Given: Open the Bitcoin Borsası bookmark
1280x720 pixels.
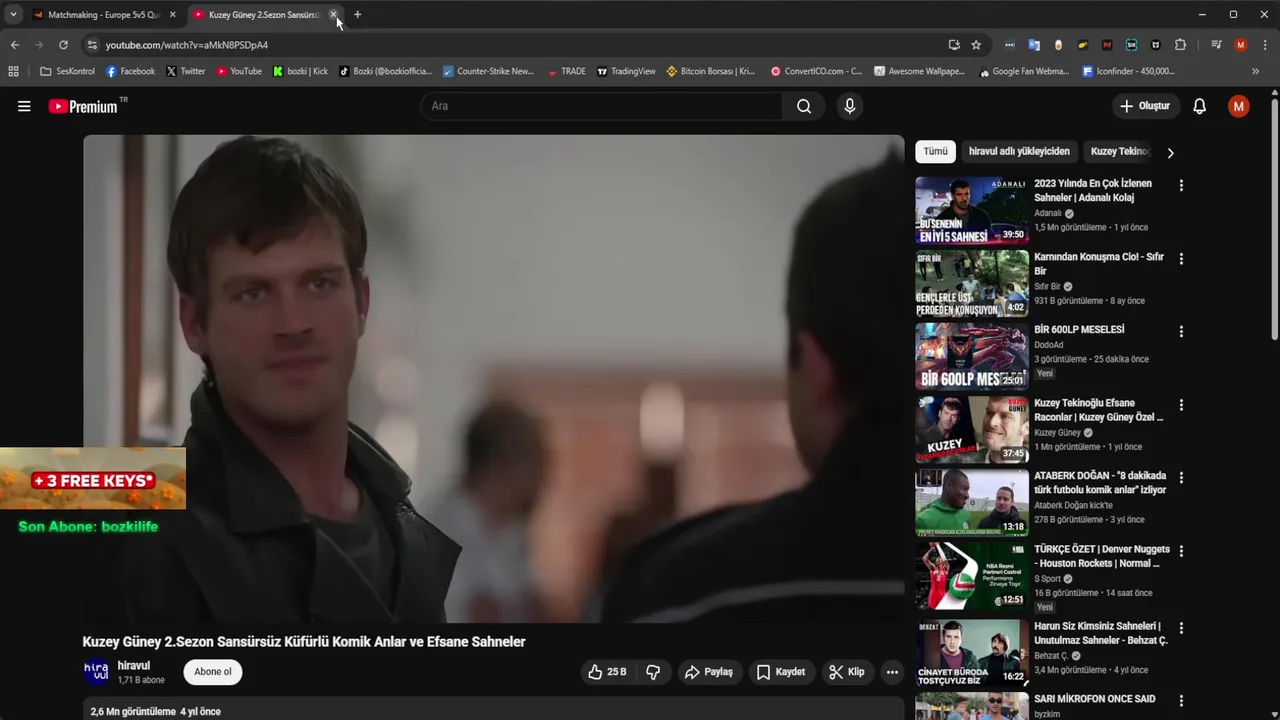Looking at the screenshot, I should pyautogui.click(x=710, y=71).
